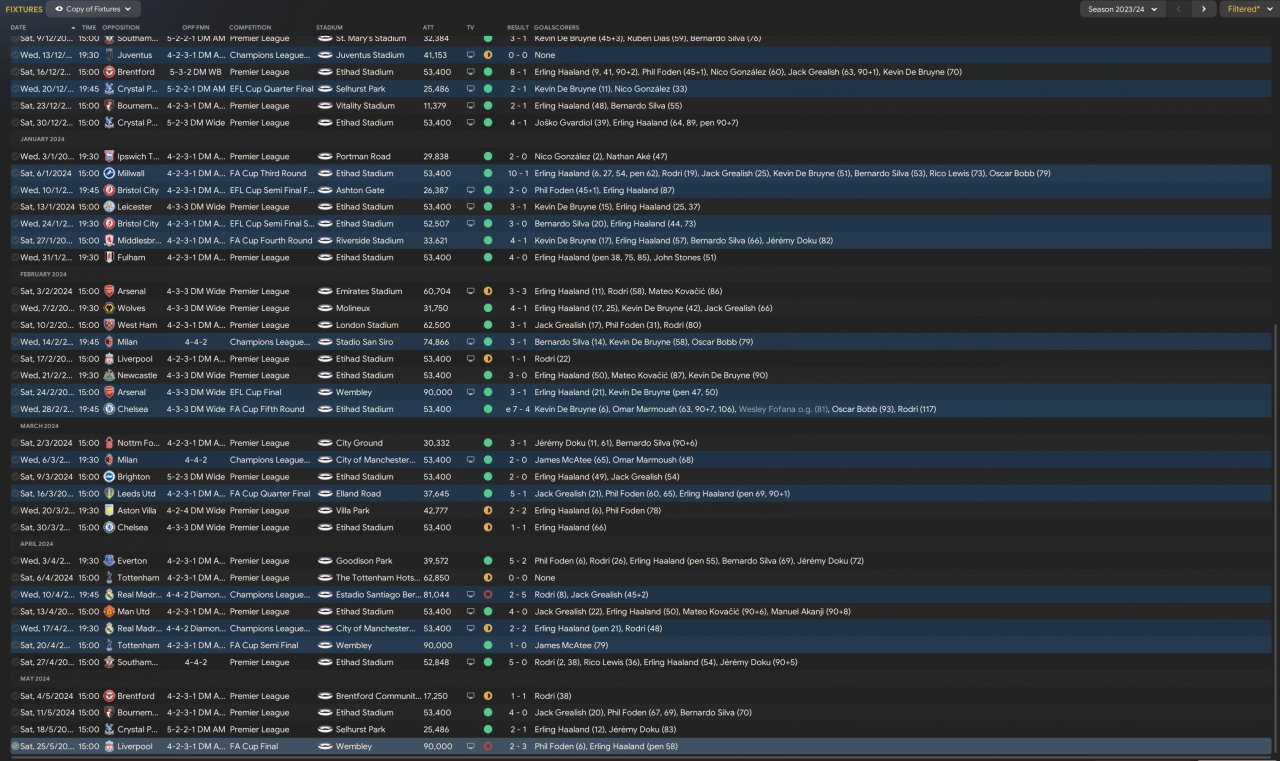Select the Man Utd fixture row circle

coord(15,611)
